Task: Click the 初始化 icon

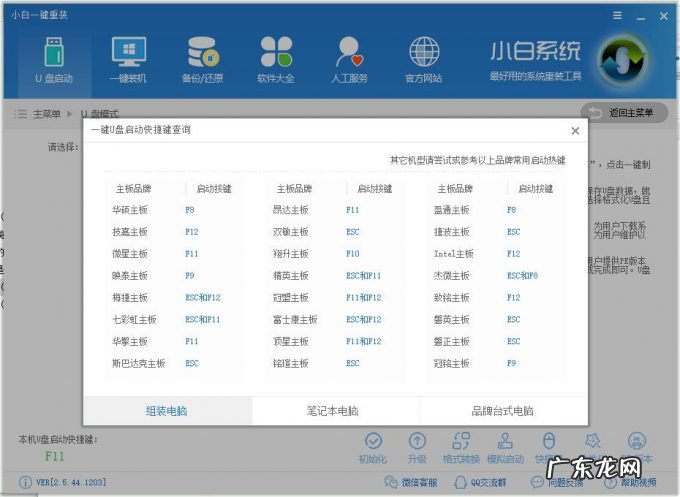Action: [373, 441]
